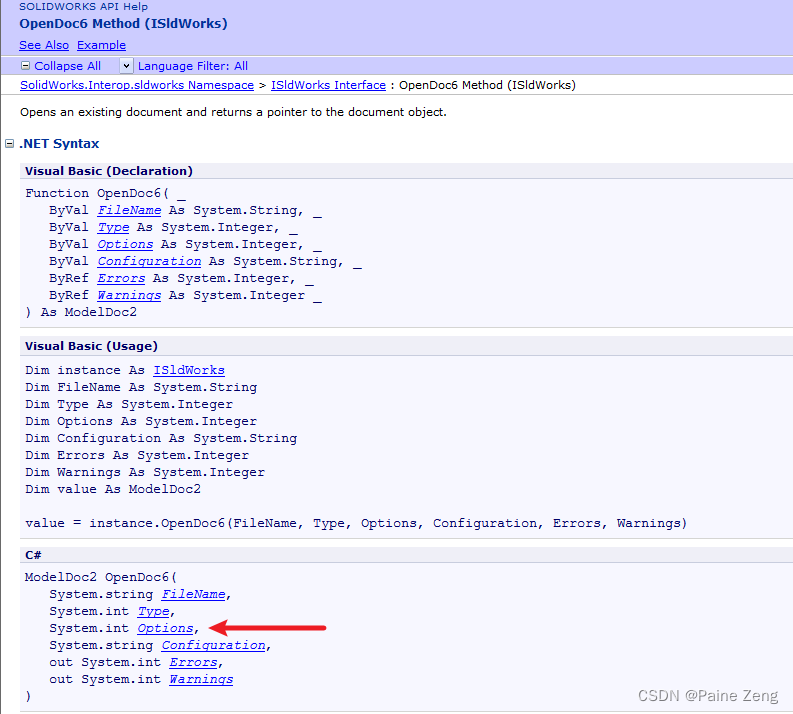Open Warnings link in C# syntax
The width and height of the screenshot is (793, 714).
click(x=201, y=680)
